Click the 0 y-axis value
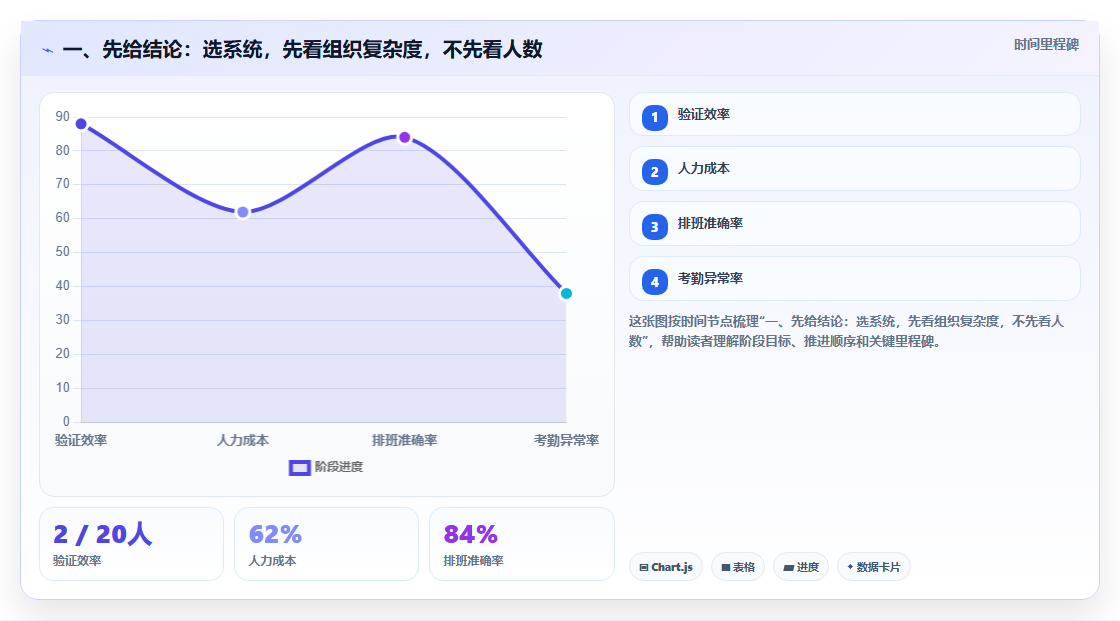The height and width of the screenshot is (621, 1120). click(66, 422)
